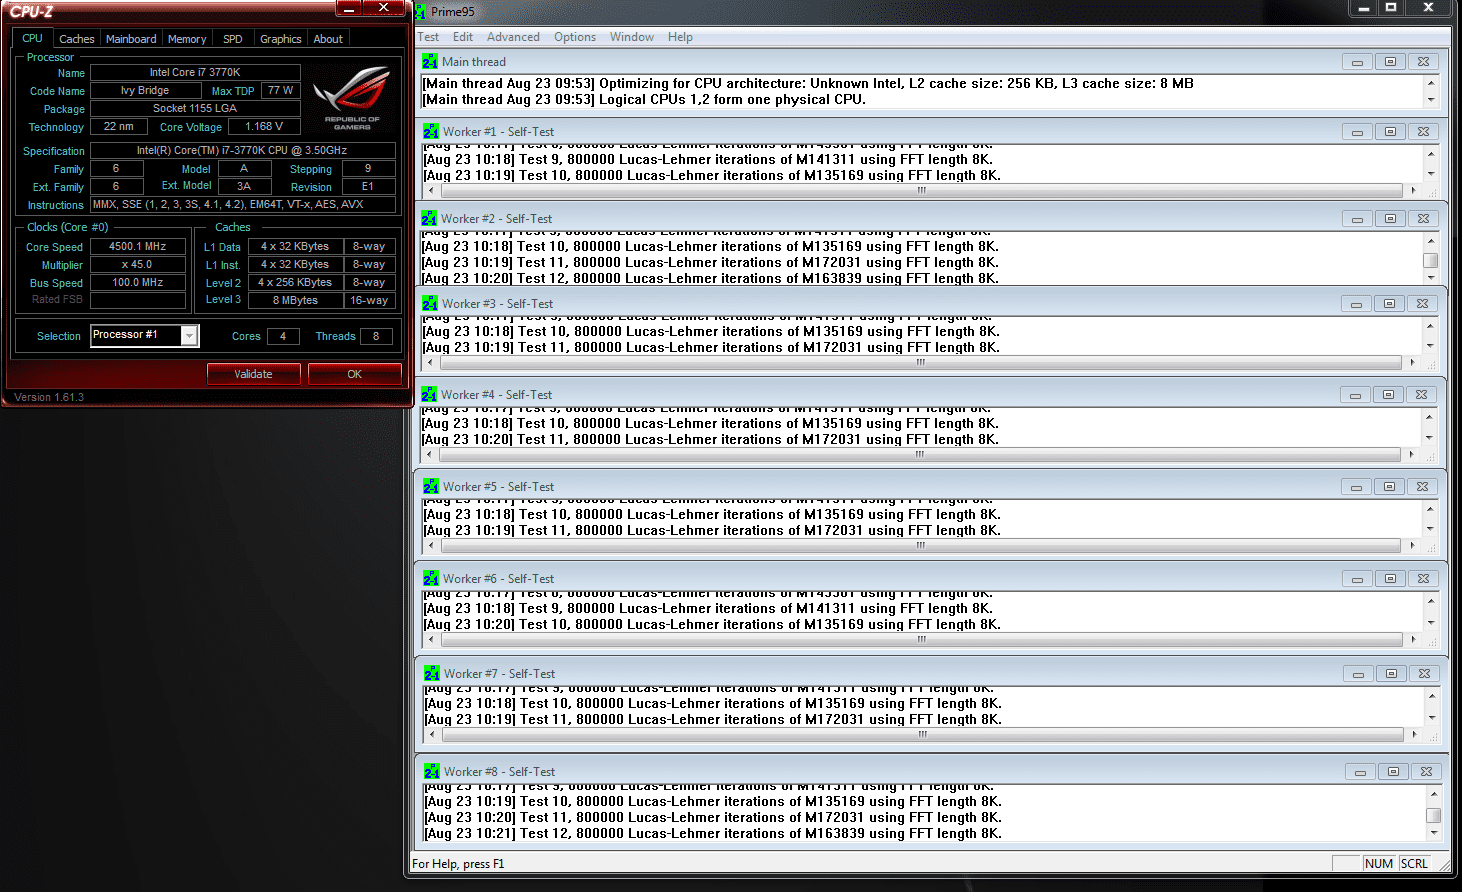Click Main thread scroll up arrow

[x=1431, y=83]
